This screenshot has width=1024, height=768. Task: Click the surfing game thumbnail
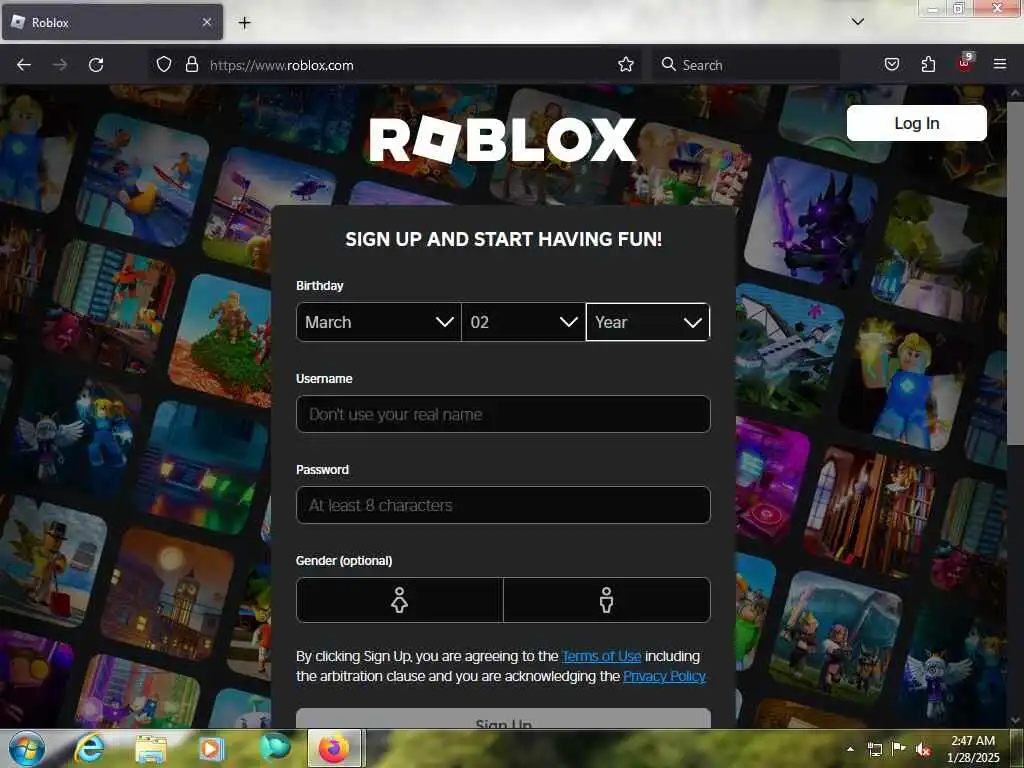click(142, 180)
